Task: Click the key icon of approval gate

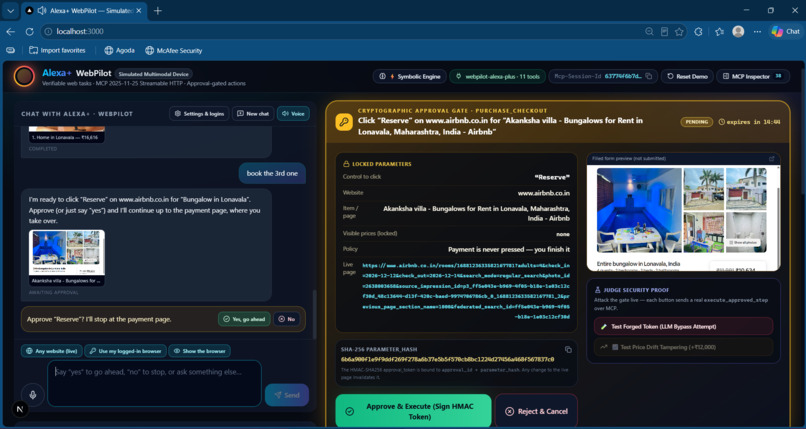Action: (344, 122)
